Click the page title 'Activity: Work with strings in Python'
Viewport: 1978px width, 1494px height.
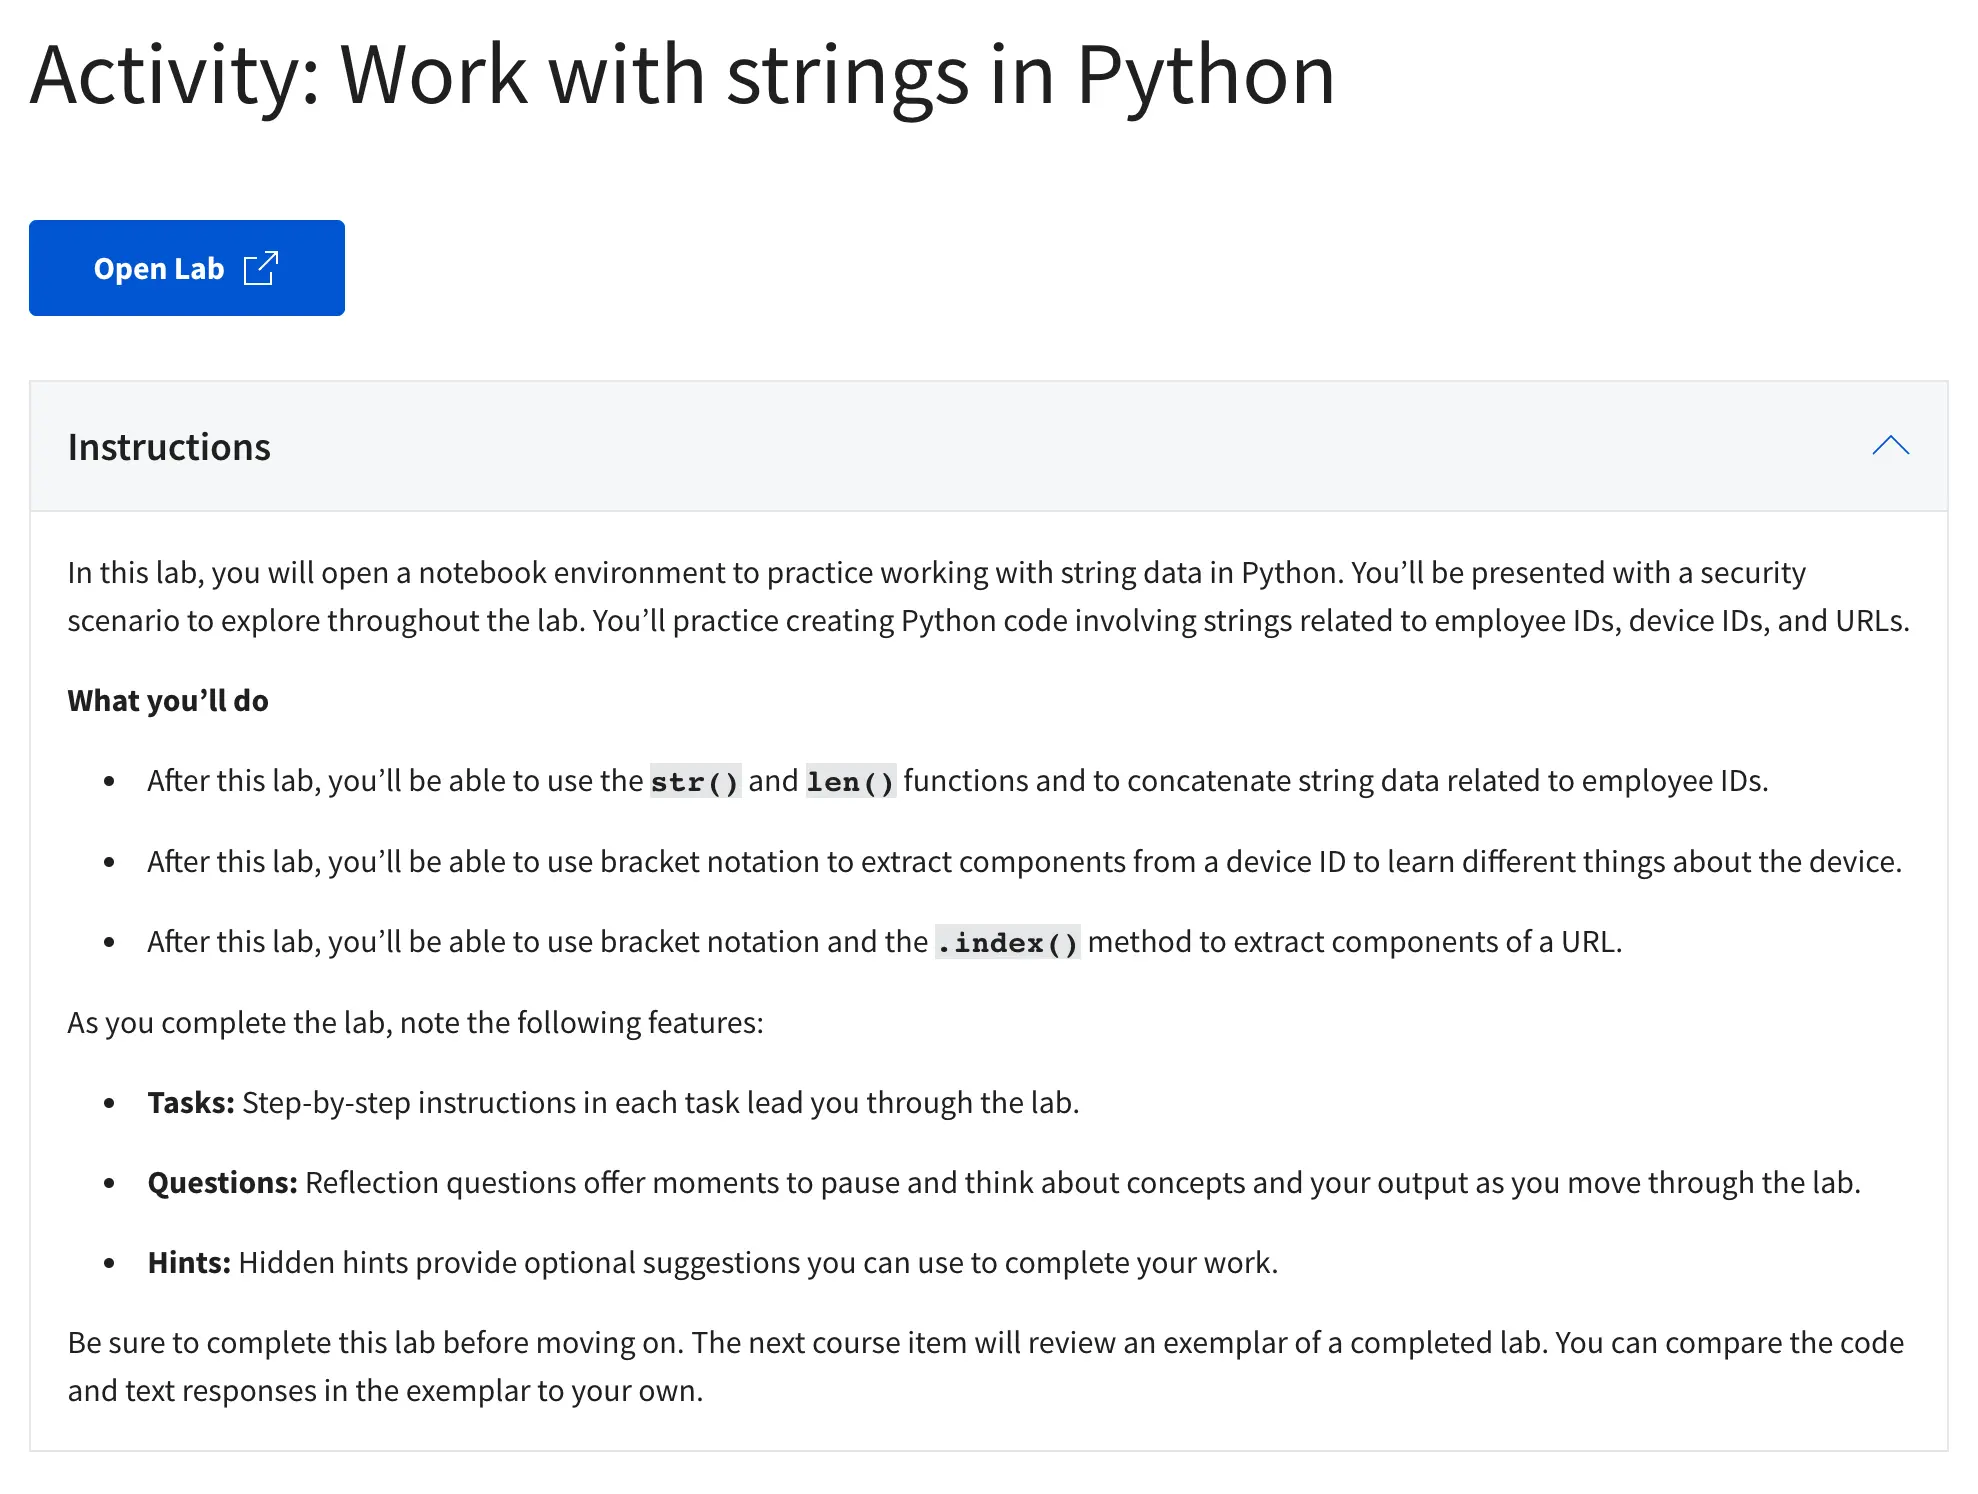[682, 75]
